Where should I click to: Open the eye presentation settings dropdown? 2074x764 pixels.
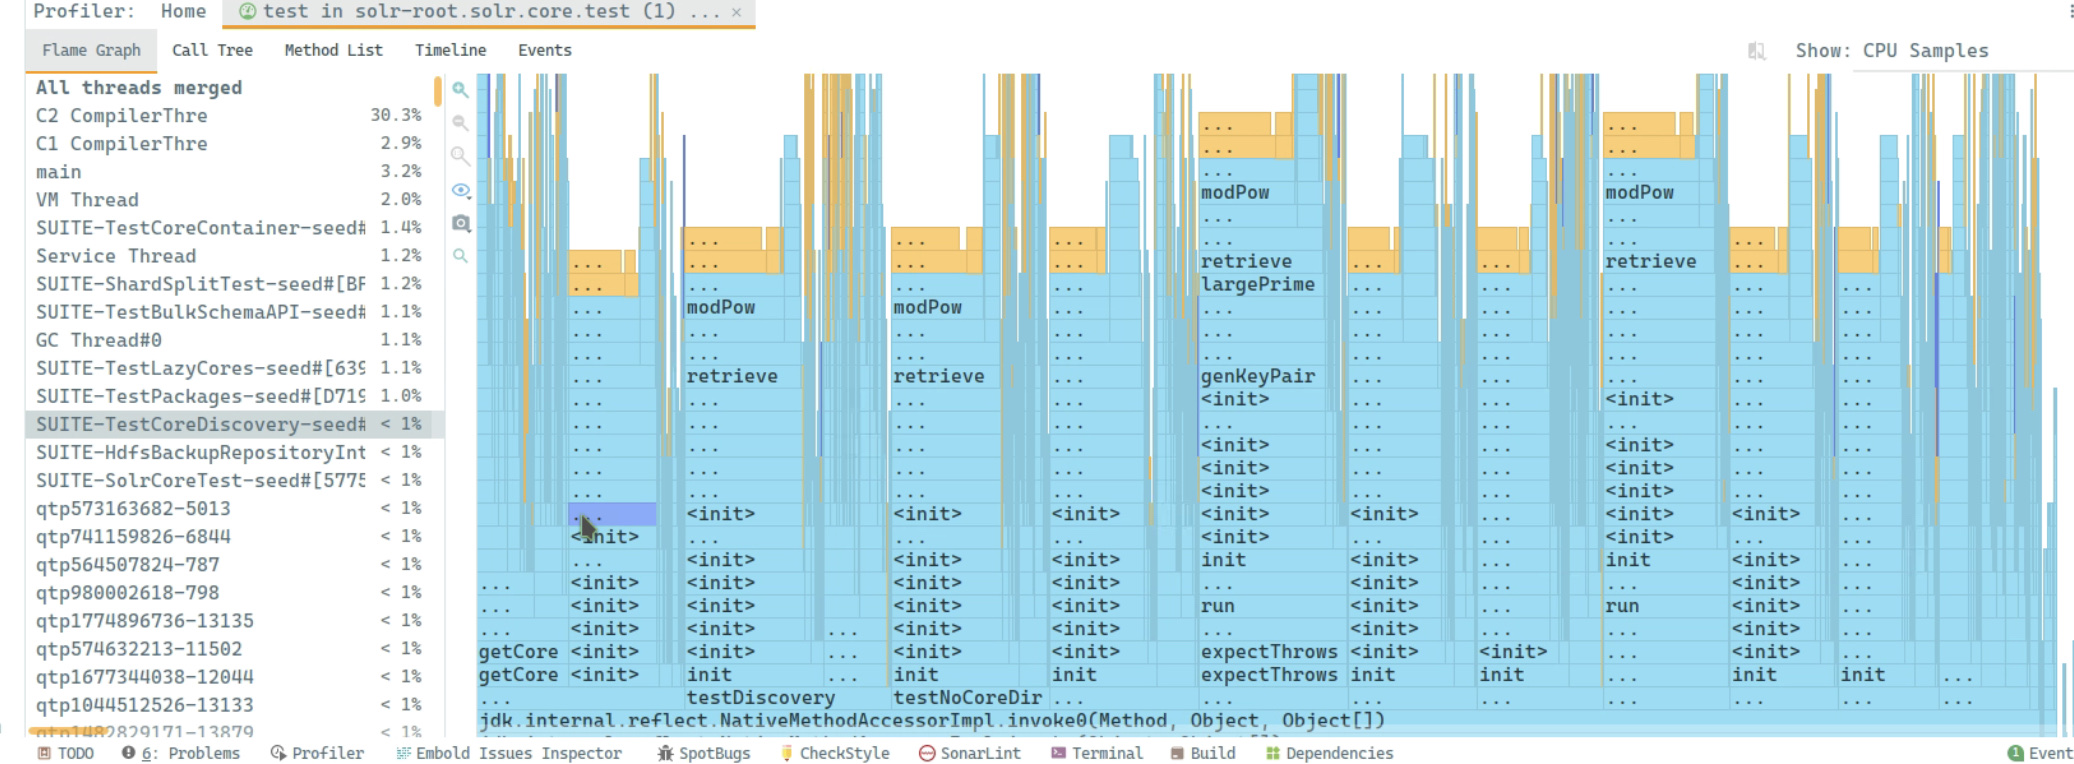tap(460, 190)
